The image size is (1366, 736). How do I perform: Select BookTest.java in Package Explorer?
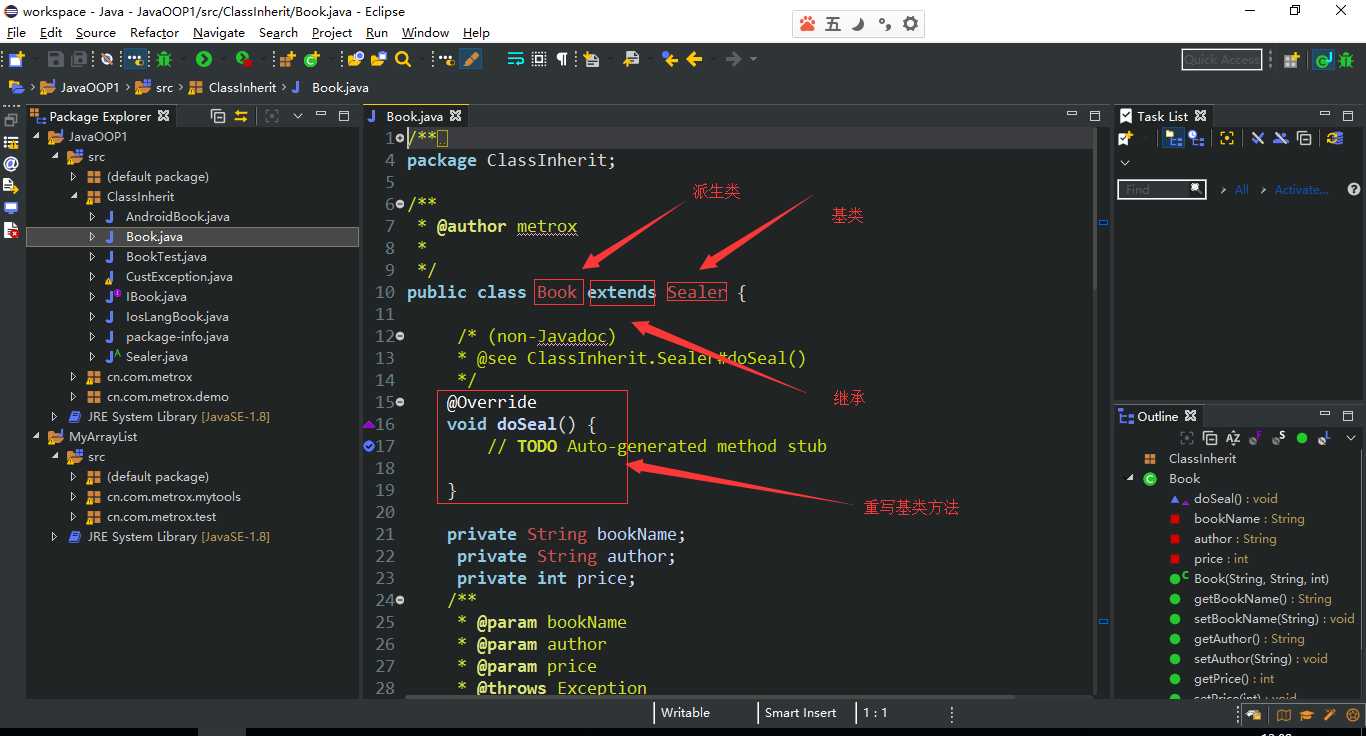coord(166,257)
